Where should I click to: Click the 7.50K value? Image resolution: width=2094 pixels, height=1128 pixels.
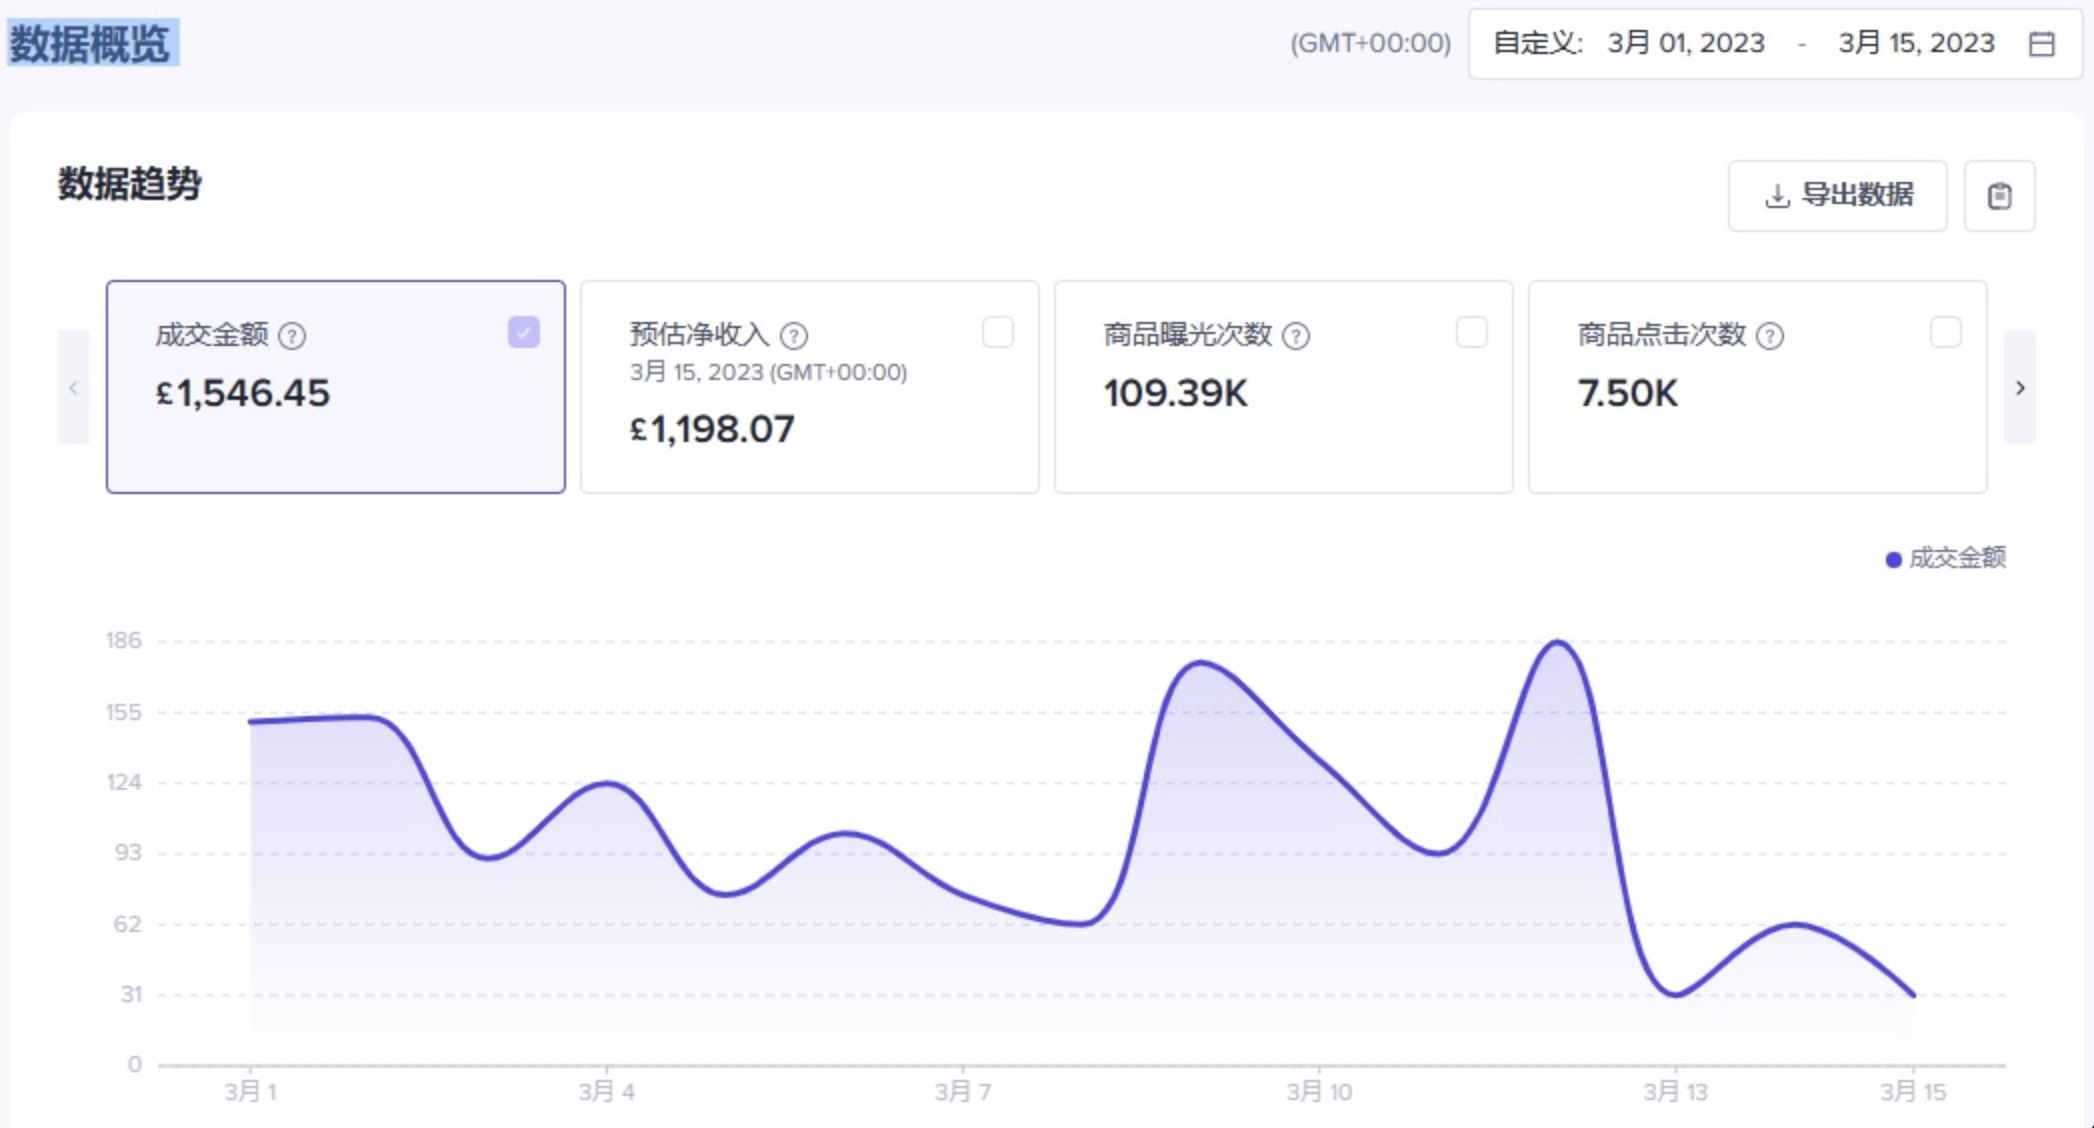tap(1628, 393)
